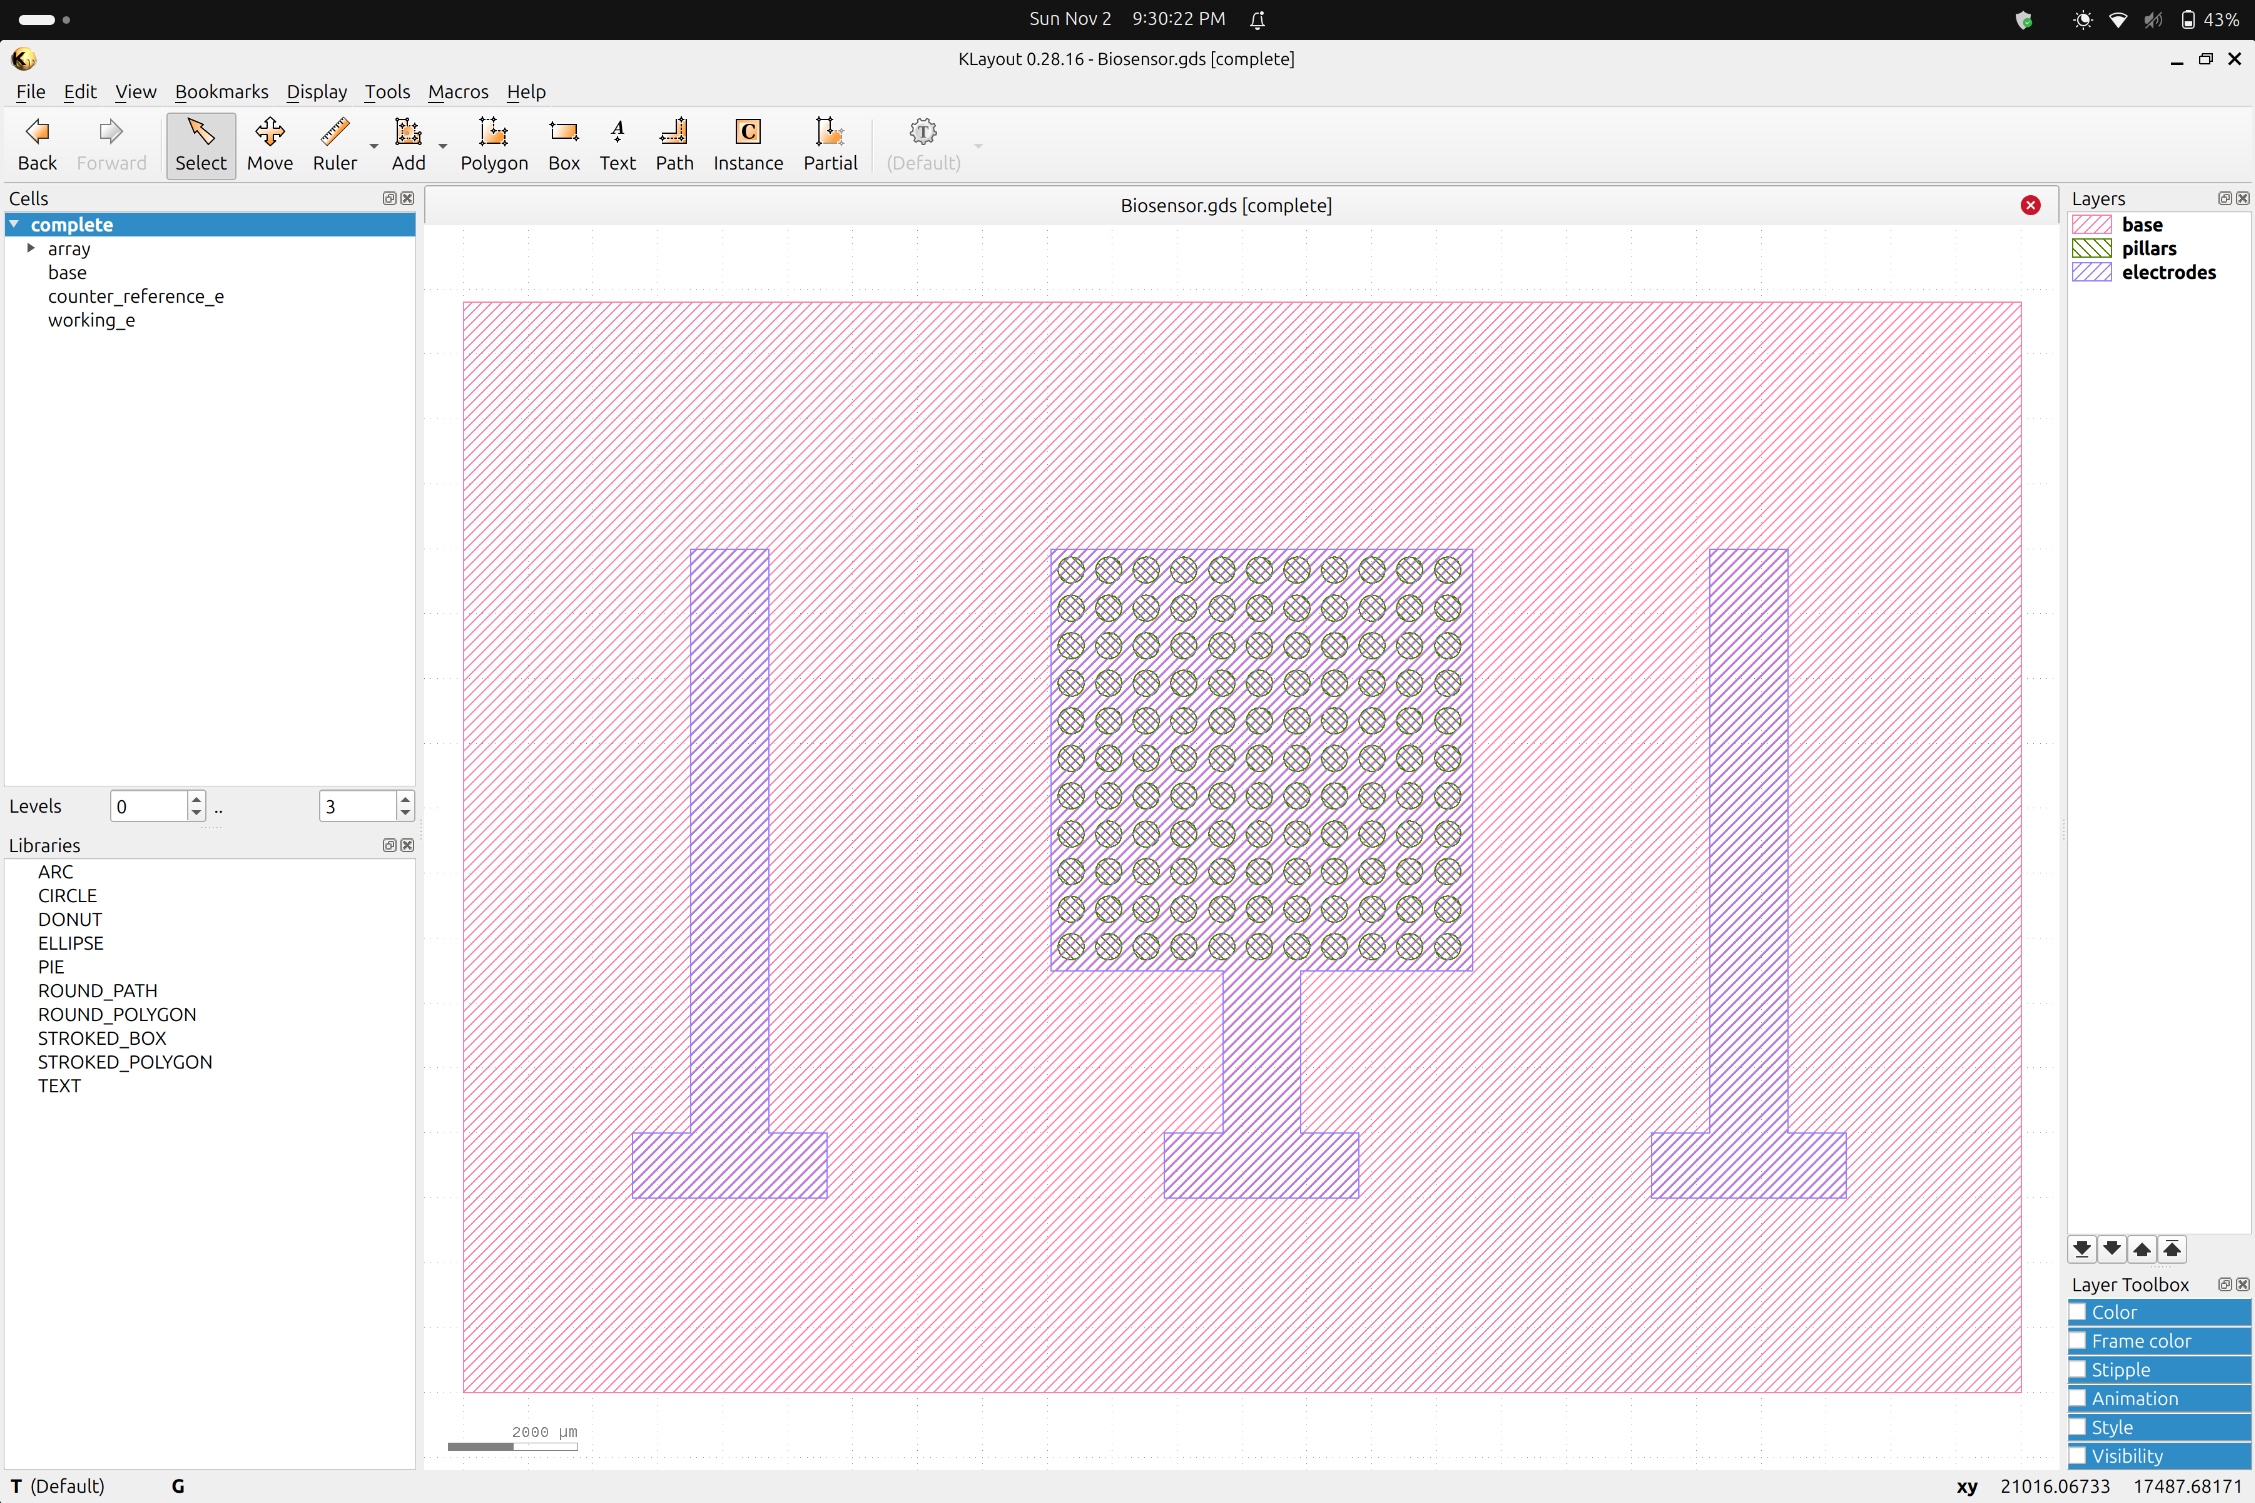Select the working_e cell
This screenshot has width=2255, height=1503.
[91, 320]
